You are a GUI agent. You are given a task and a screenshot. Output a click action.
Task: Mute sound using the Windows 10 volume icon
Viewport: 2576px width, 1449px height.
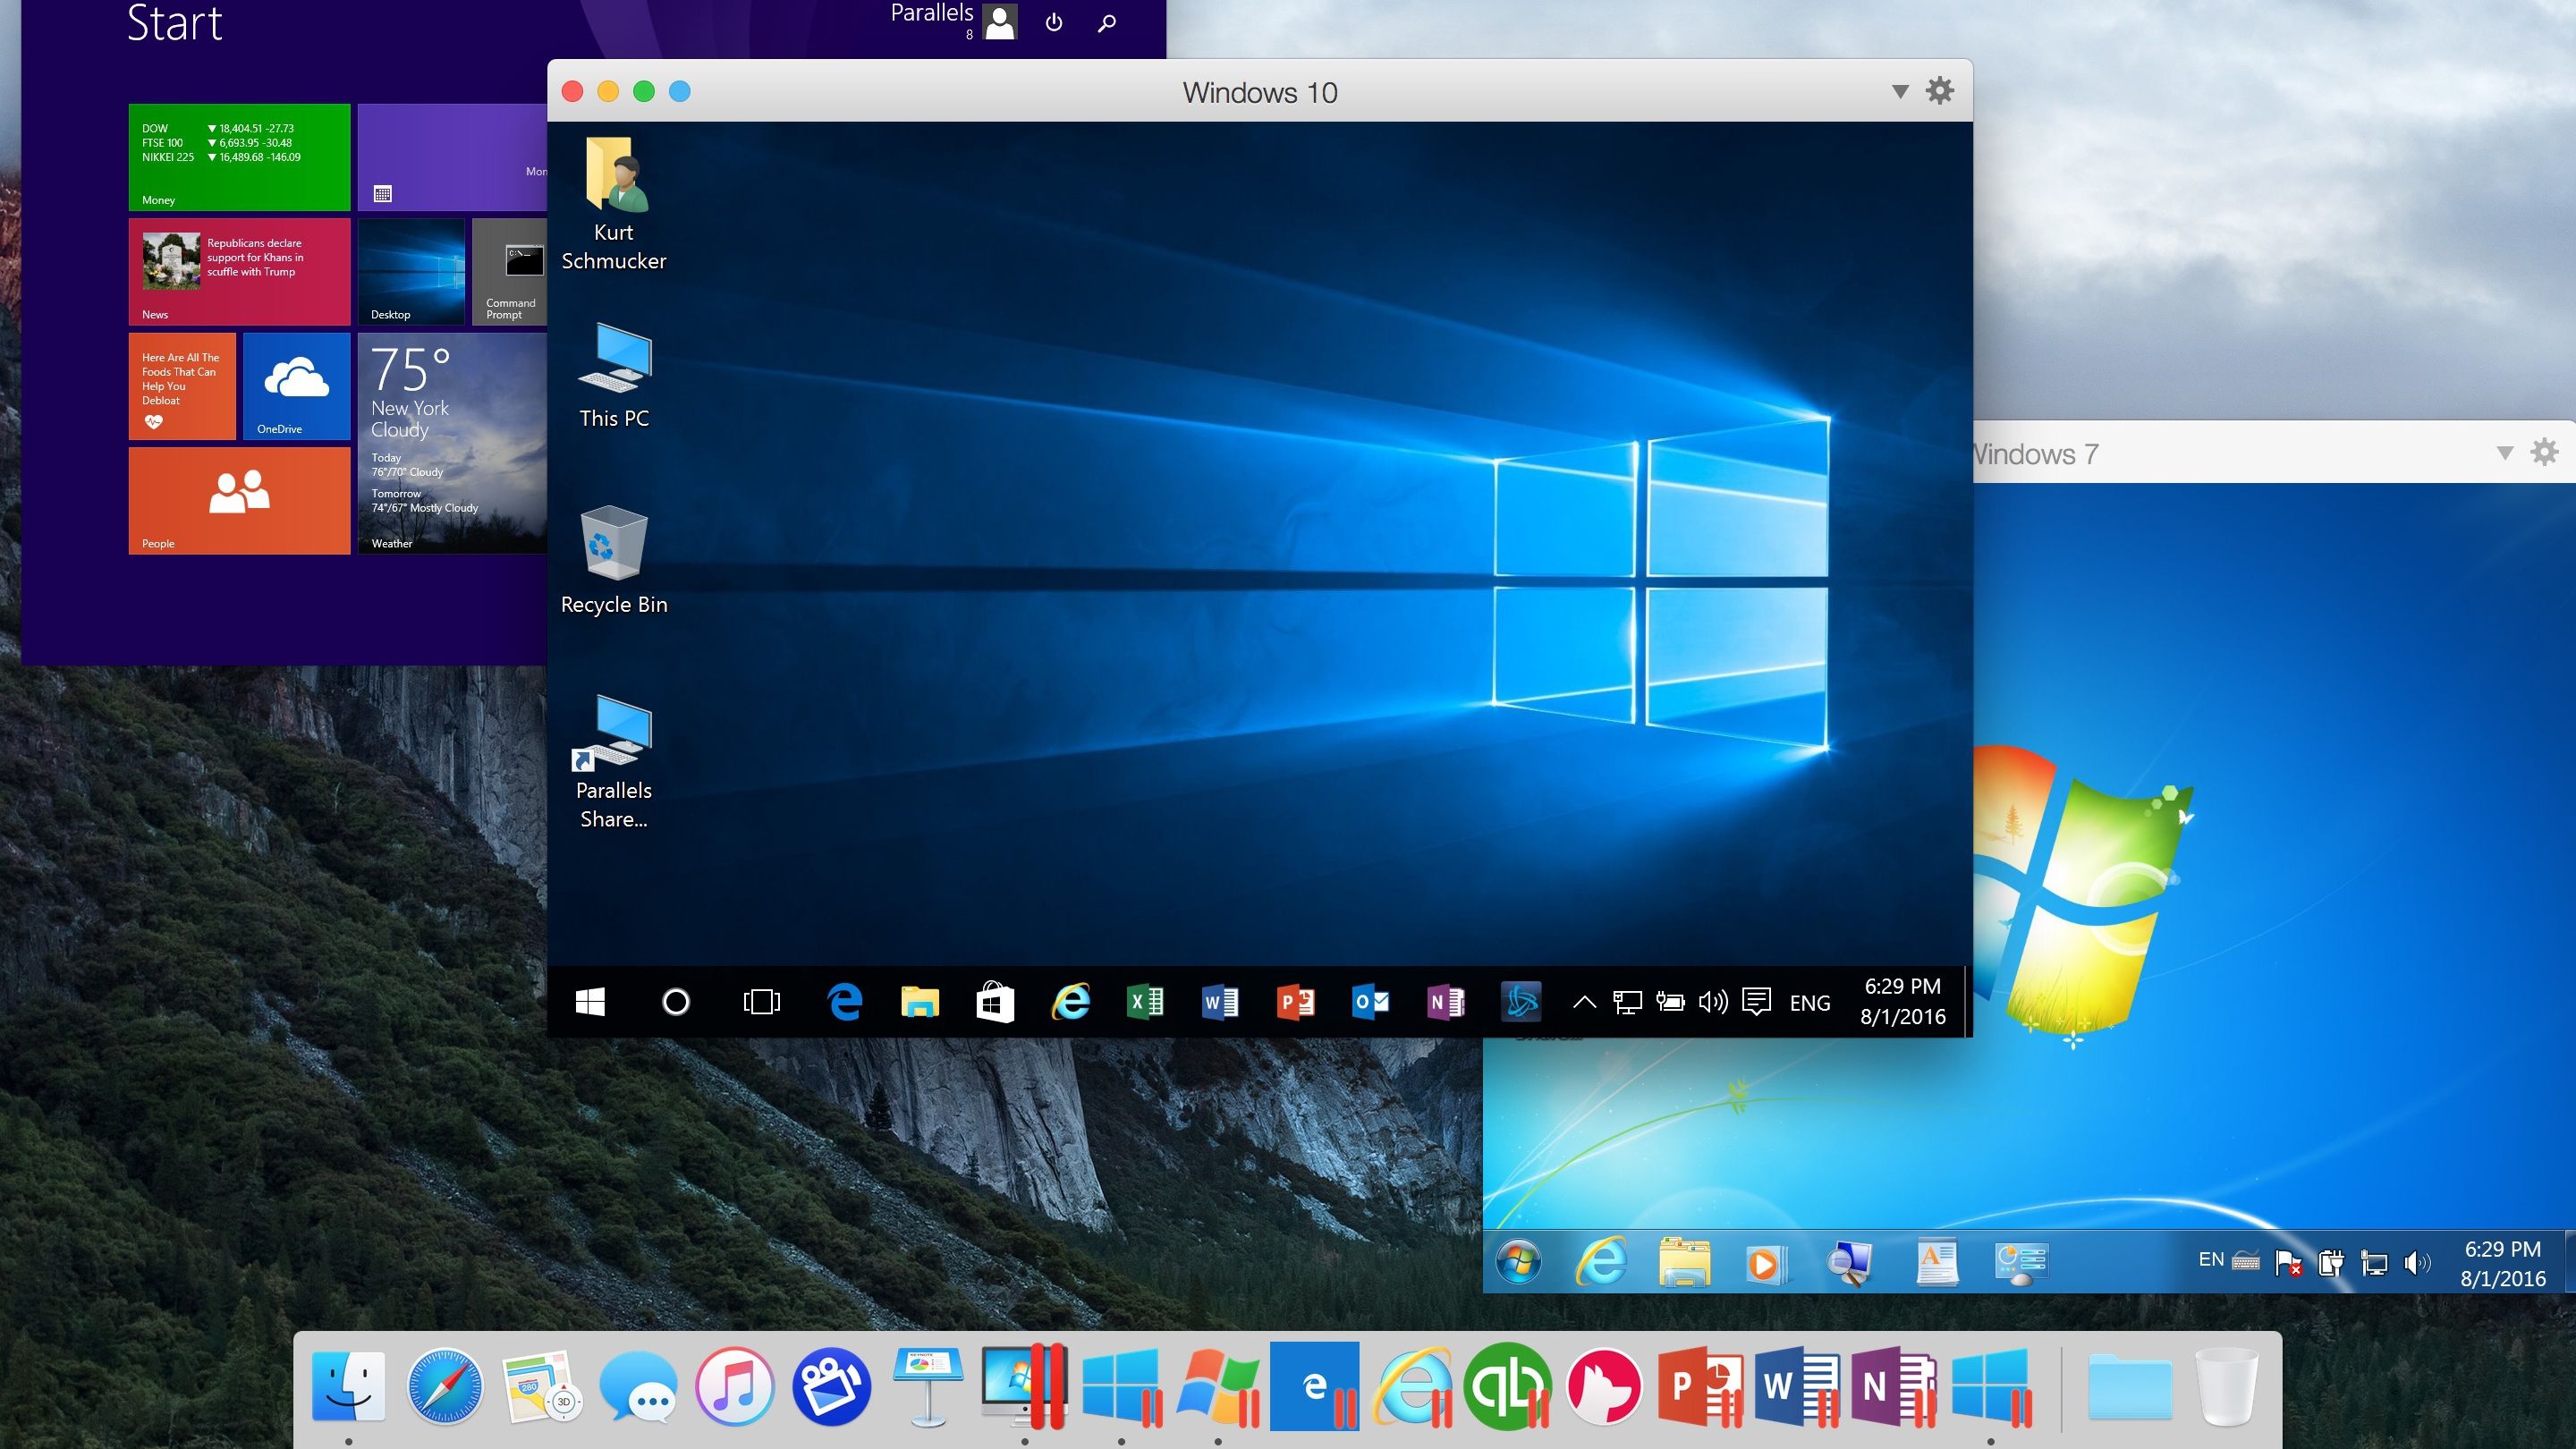coord(1712,1001)
